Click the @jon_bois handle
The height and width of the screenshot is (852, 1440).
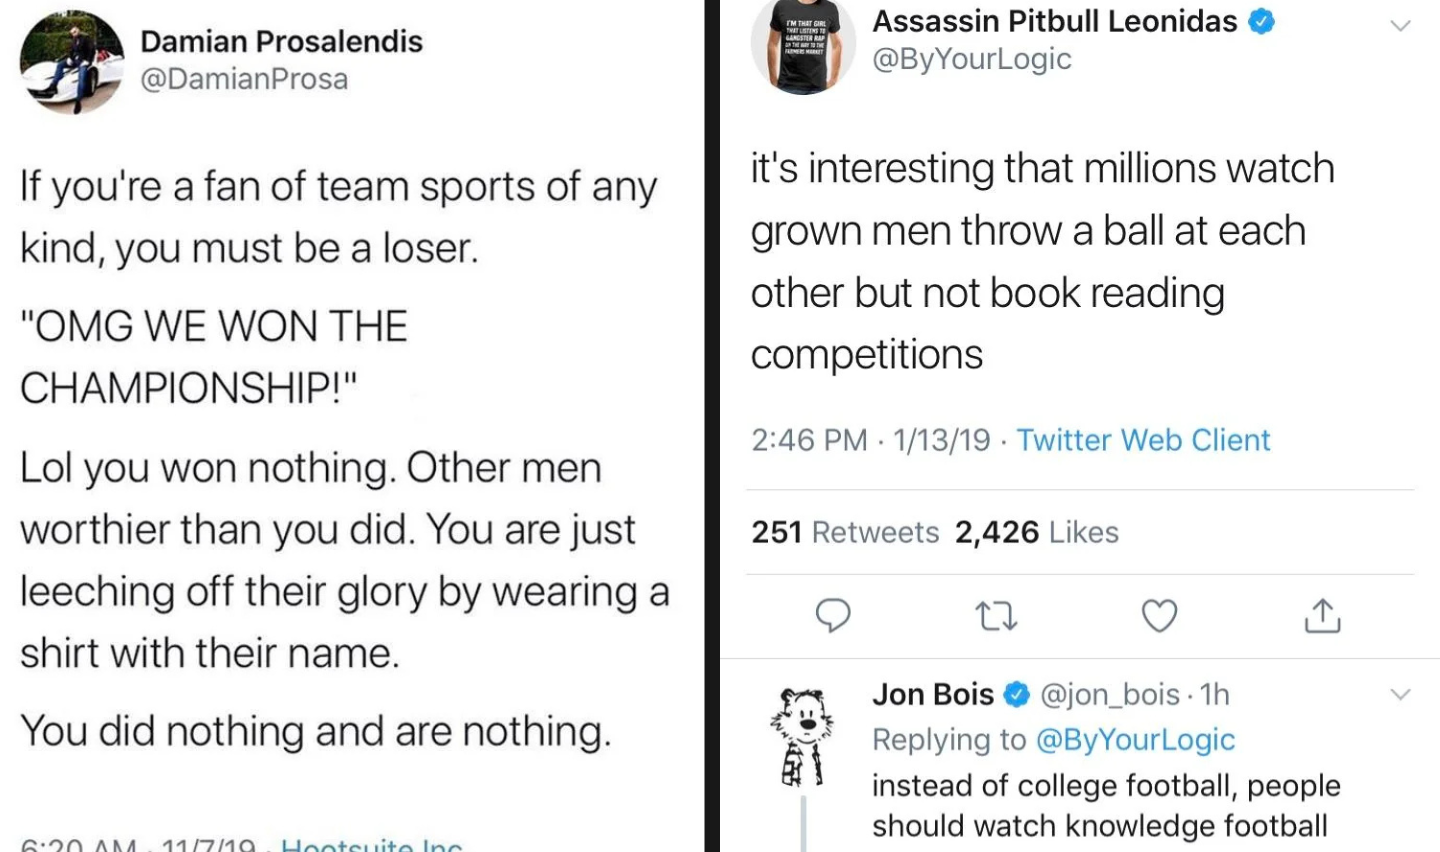coord(1110,694)
